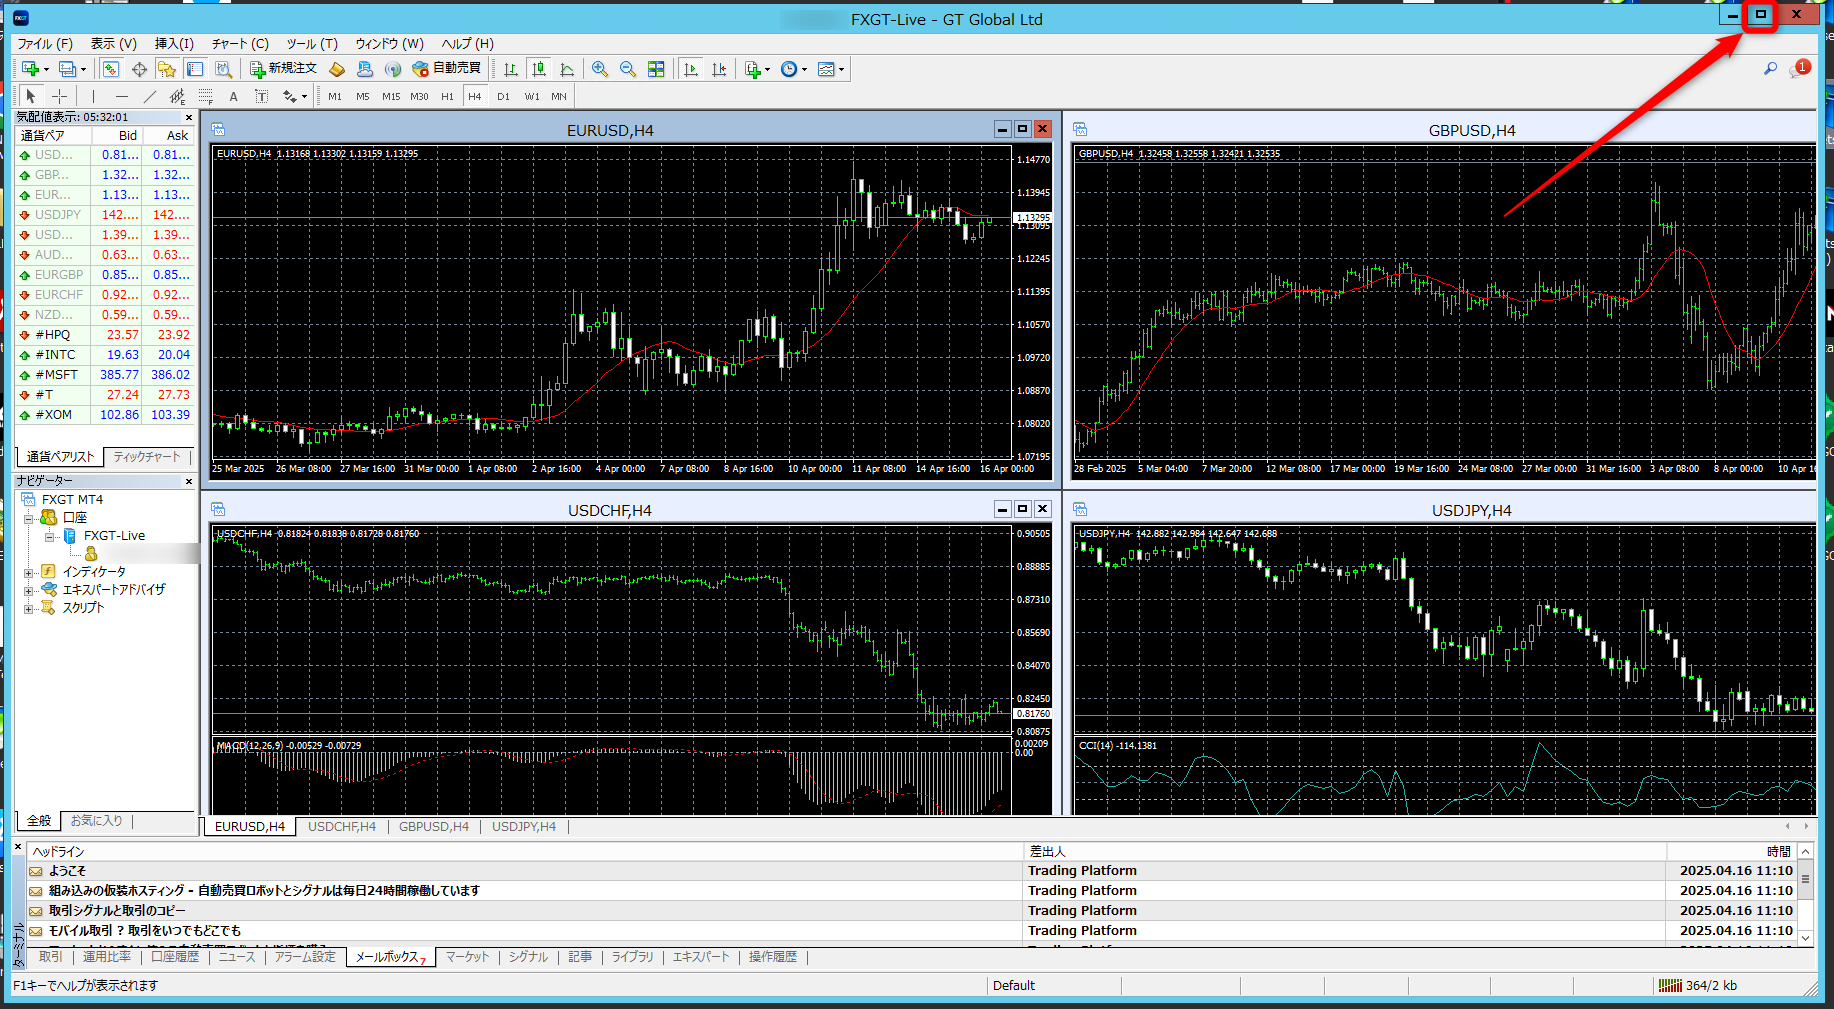
Task: Open the periods clock dropdown arrow
Action: click(x=804, y=70)
